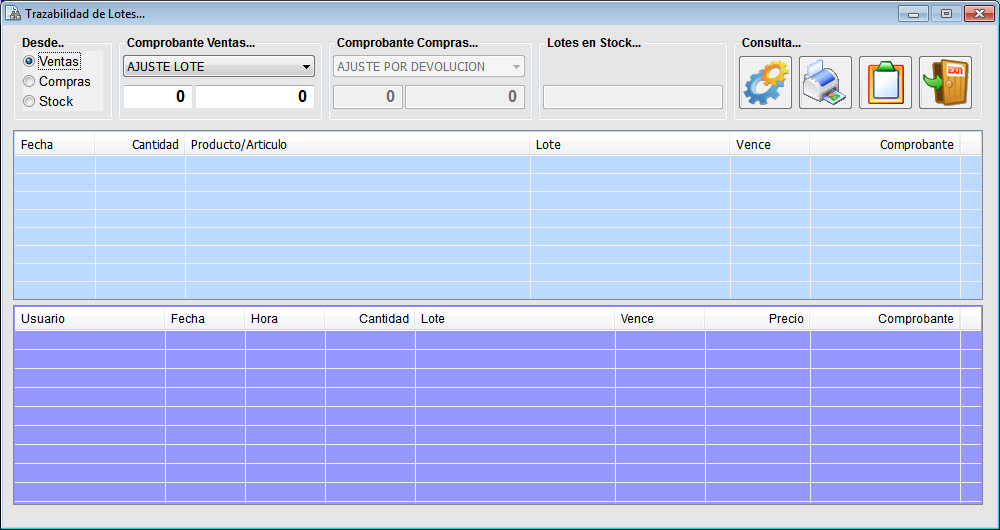Screen dimensions: 1000x530
Task: Print results with the printer icon
Action: 825,82
